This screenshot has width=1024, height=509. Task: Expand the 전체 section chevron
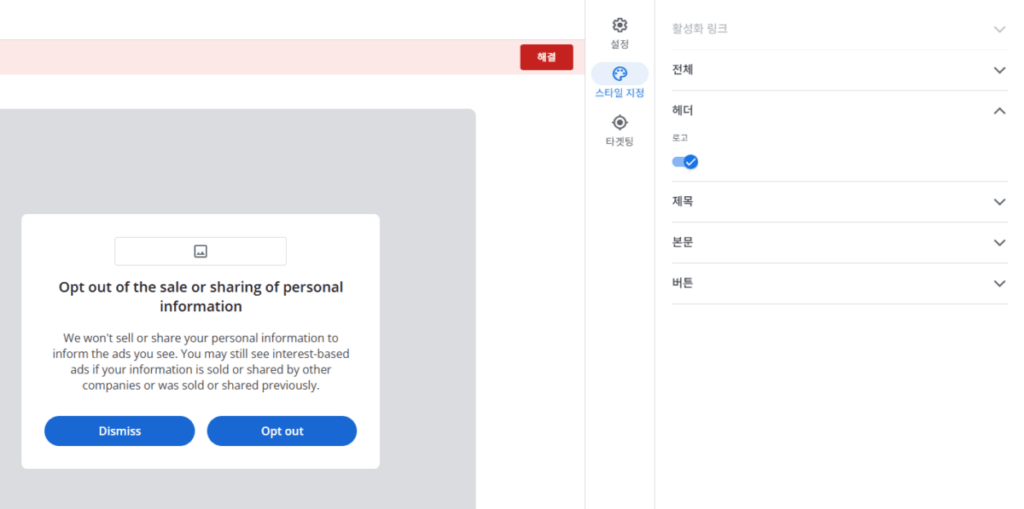pos(999,70)
